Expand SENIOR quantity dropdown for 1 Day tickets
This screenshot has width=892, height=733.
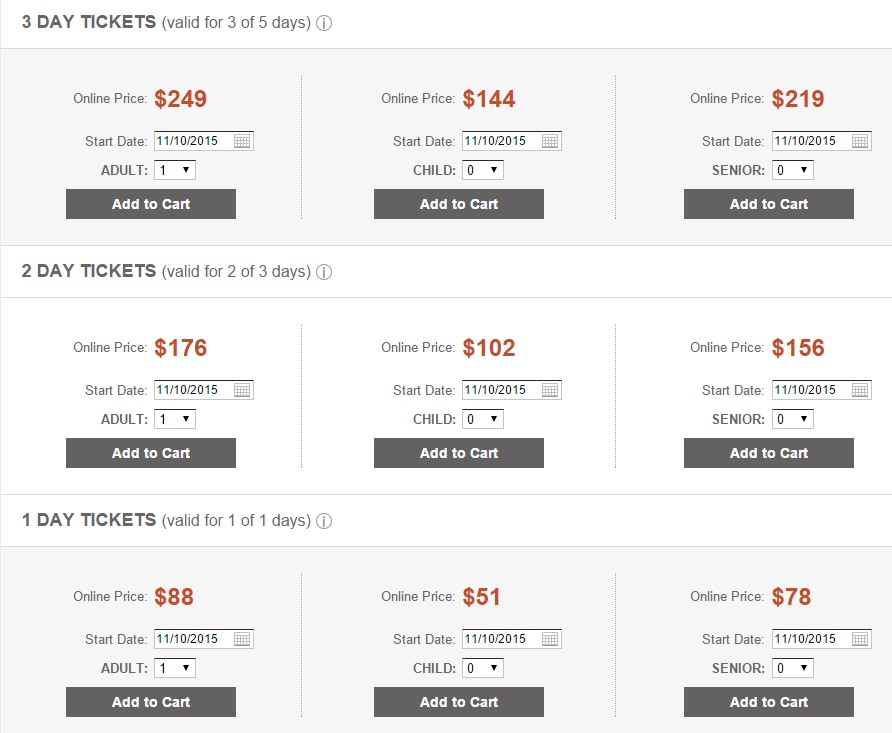point(792,668)
